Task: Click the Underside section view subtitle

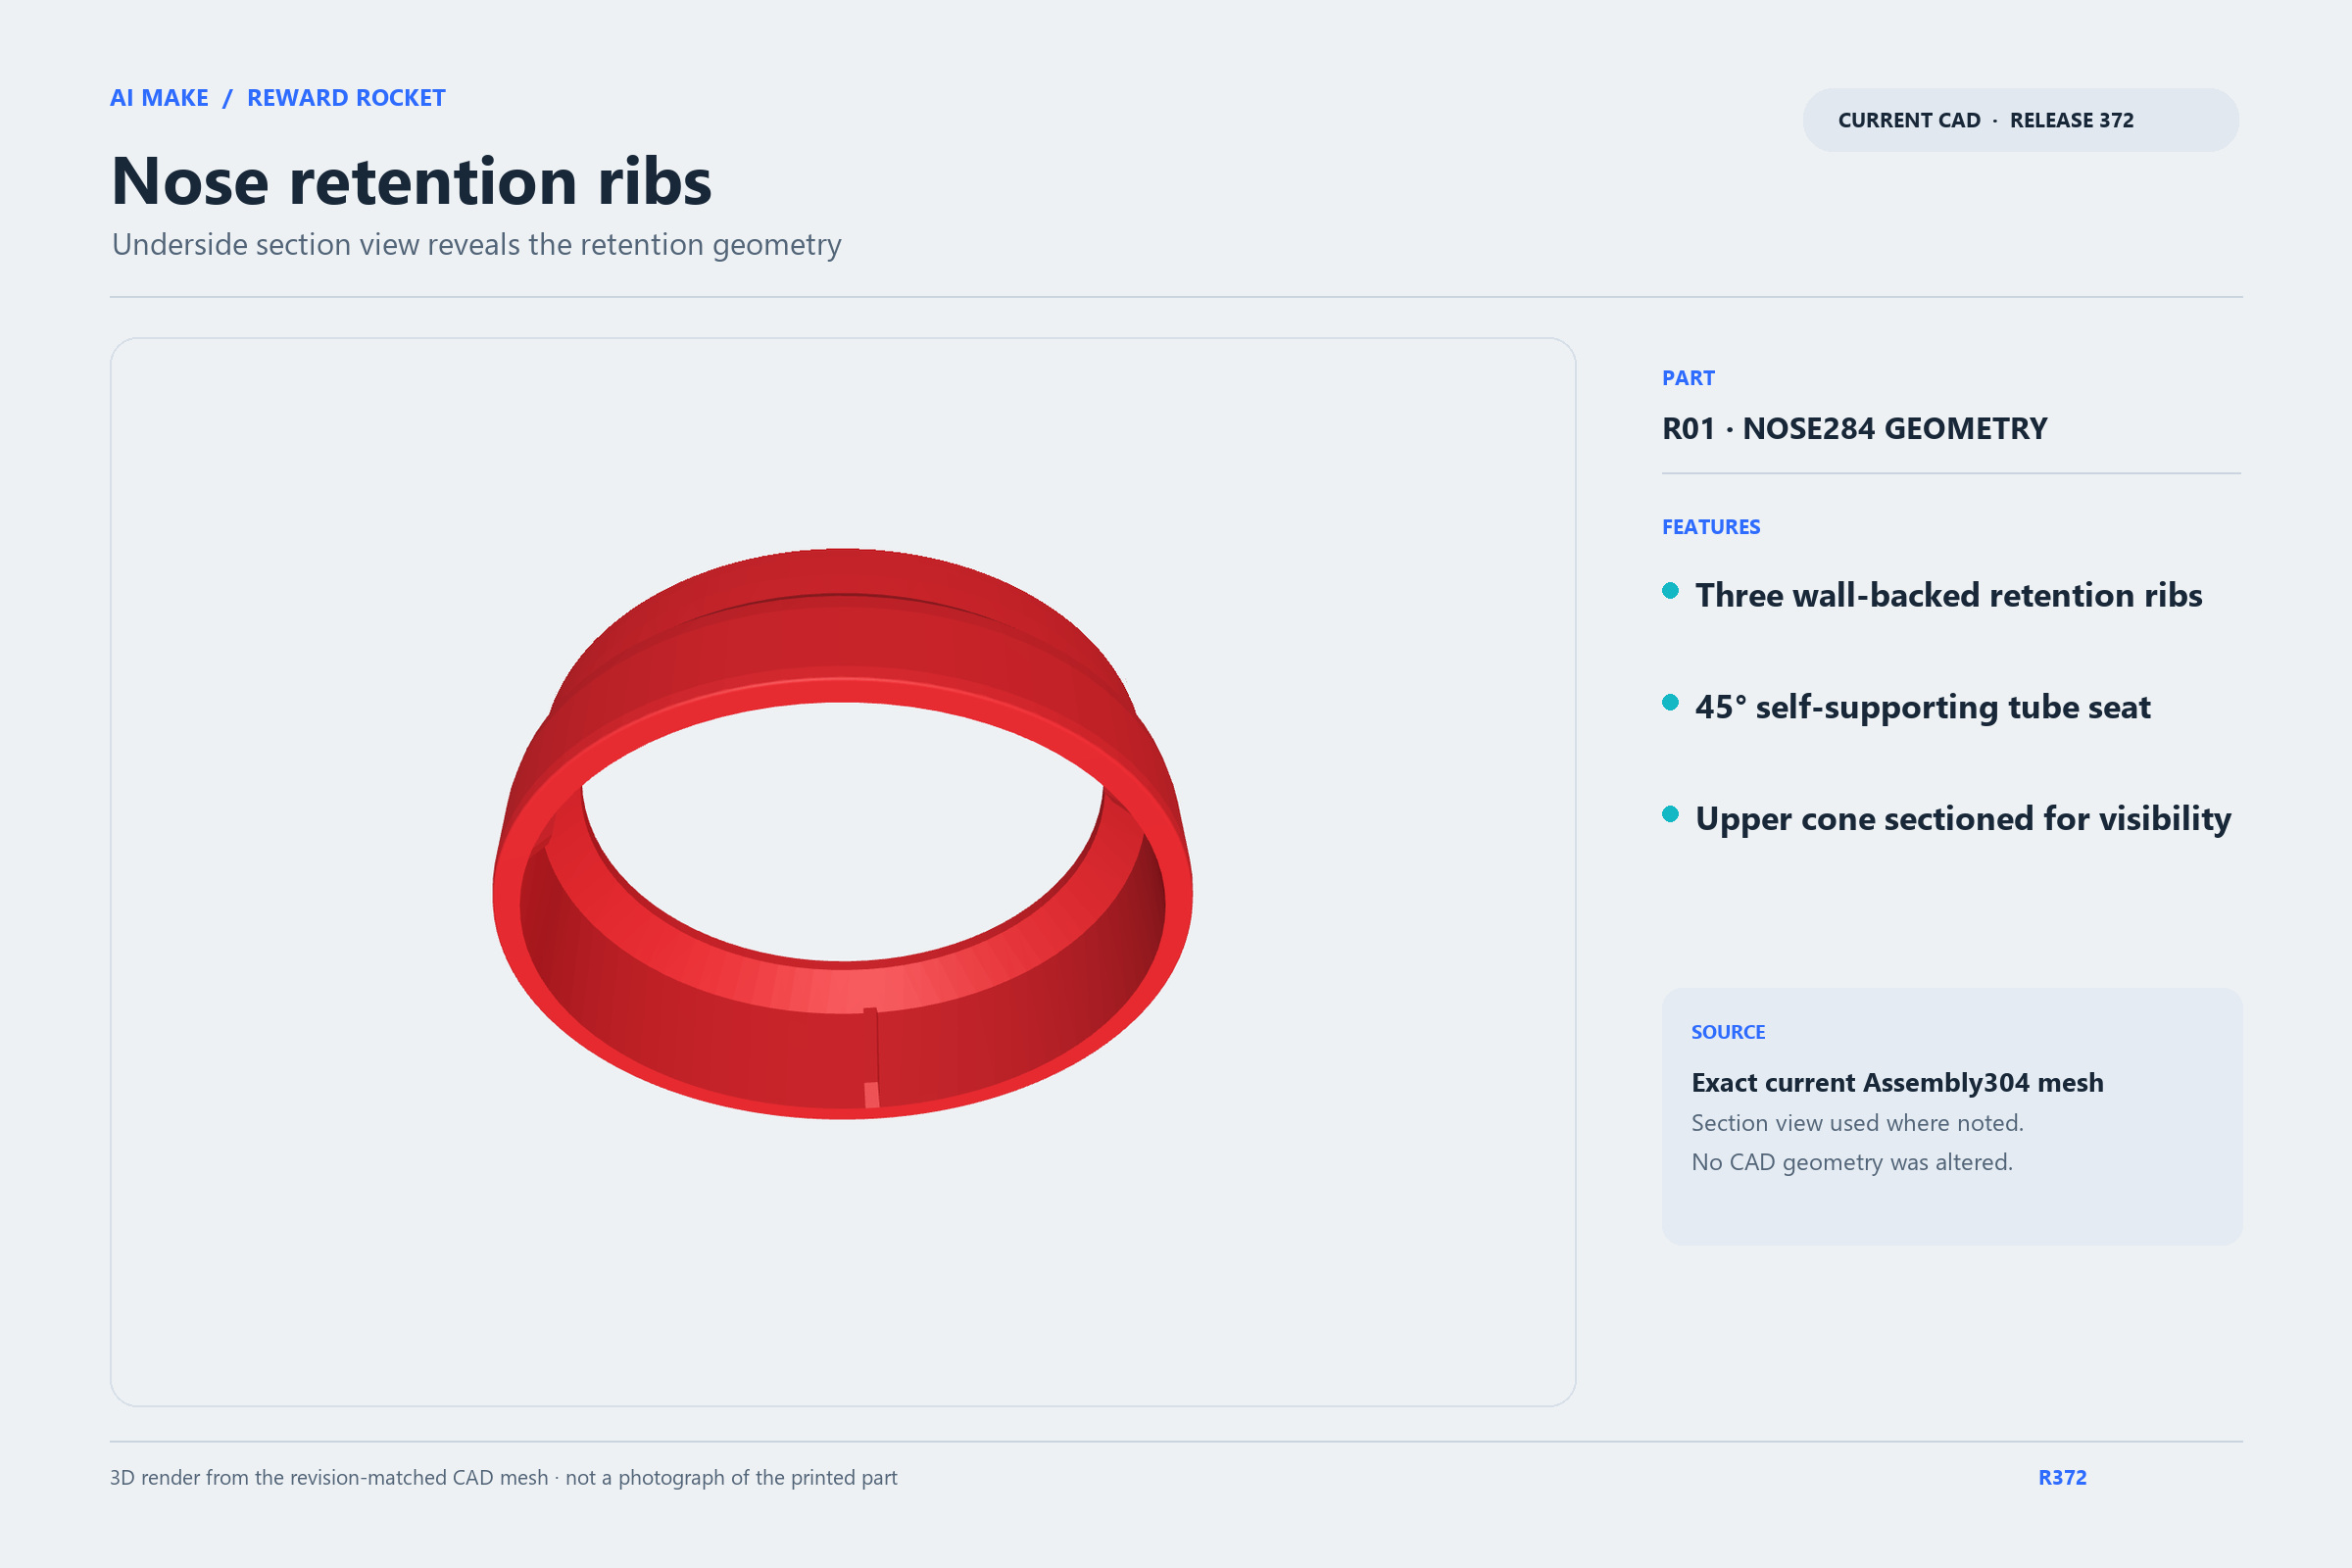Action: coord(476,245)
